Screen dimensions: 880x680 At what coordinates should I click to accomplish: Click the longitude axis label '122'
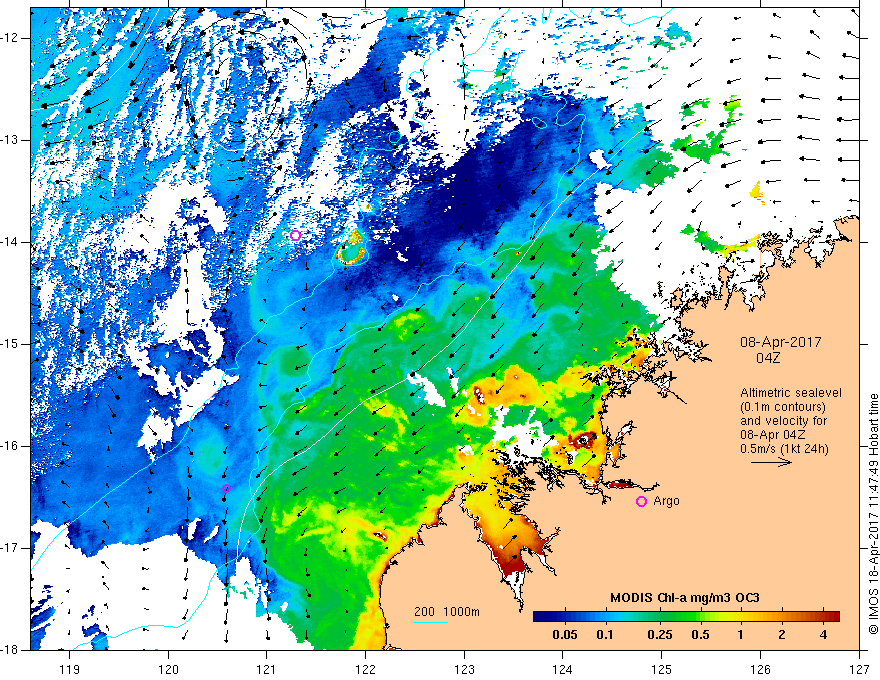pyautogui.click(x=365, y=669)
